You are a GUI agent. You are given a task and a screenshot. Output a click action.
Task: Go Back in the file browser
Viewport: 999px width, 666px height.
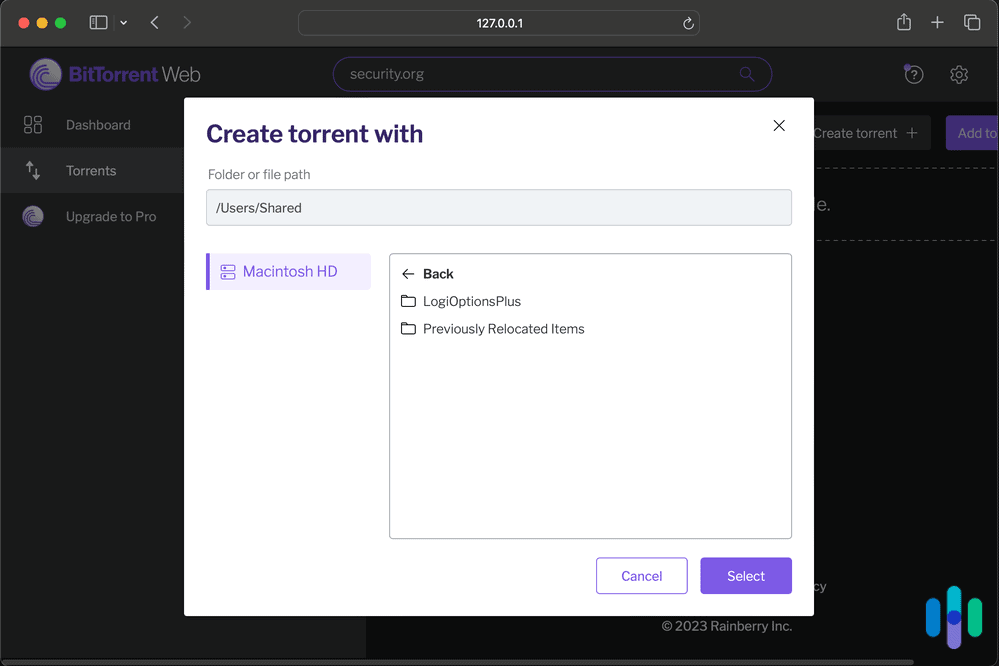[x=427, y=273]
